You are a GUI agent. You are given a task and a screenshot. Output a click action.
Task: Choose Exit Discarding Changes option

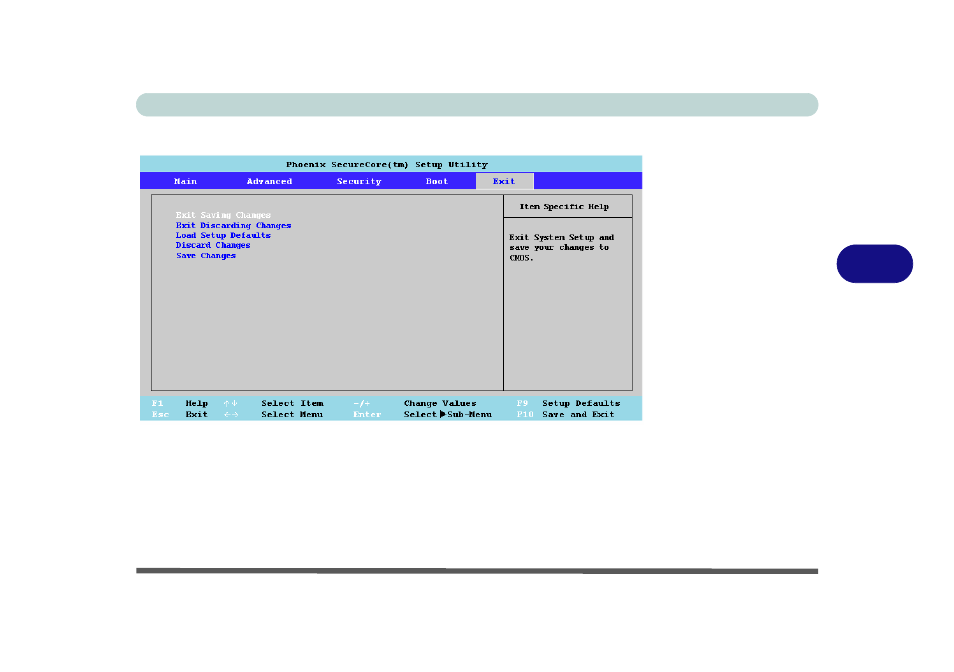234,226
